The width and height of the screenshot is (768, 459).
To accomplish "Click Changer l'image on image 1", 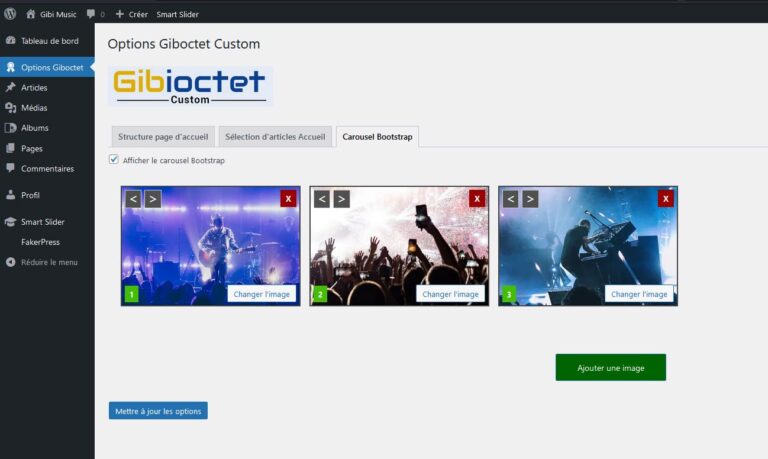I will [262, 294].
